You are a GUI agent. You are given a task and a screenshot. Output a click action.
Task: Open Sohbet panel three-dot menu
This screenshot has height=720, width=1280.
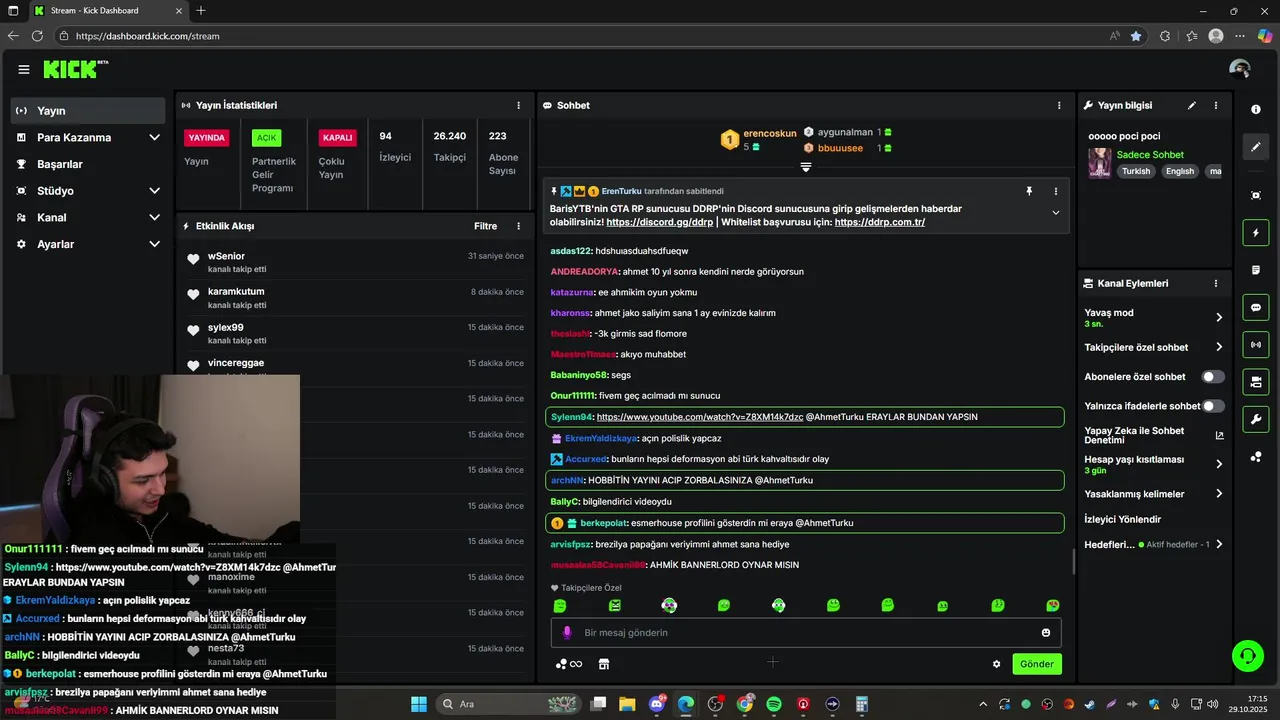(1059, 105)
